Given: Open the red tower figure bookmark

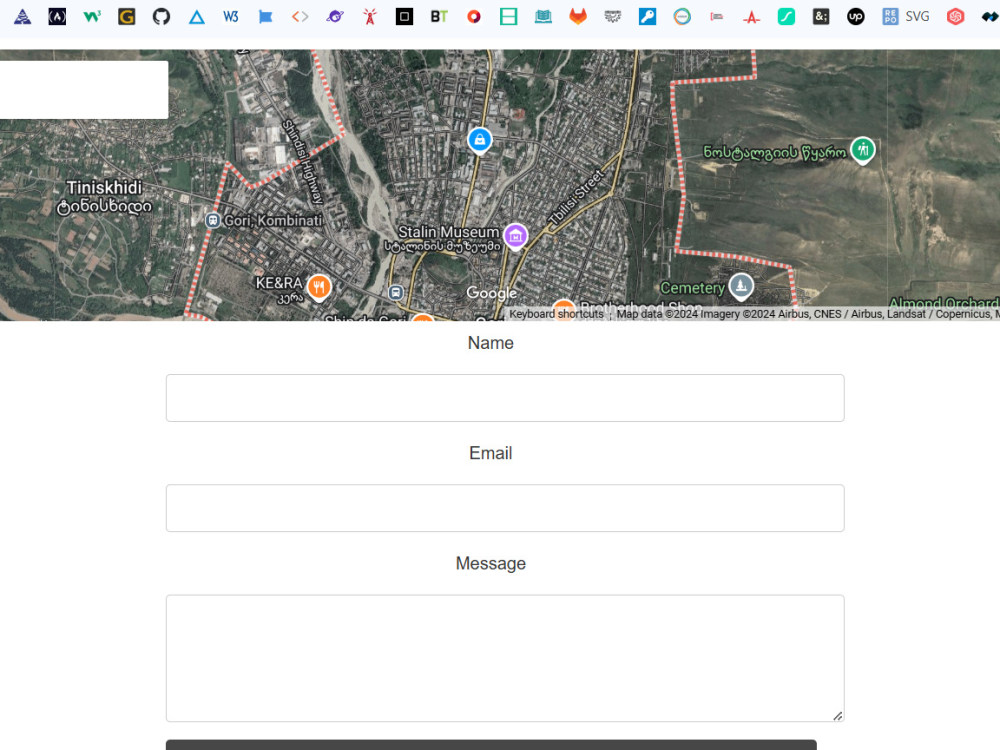Looking at the screenshot, I should (x=370, y=17).
